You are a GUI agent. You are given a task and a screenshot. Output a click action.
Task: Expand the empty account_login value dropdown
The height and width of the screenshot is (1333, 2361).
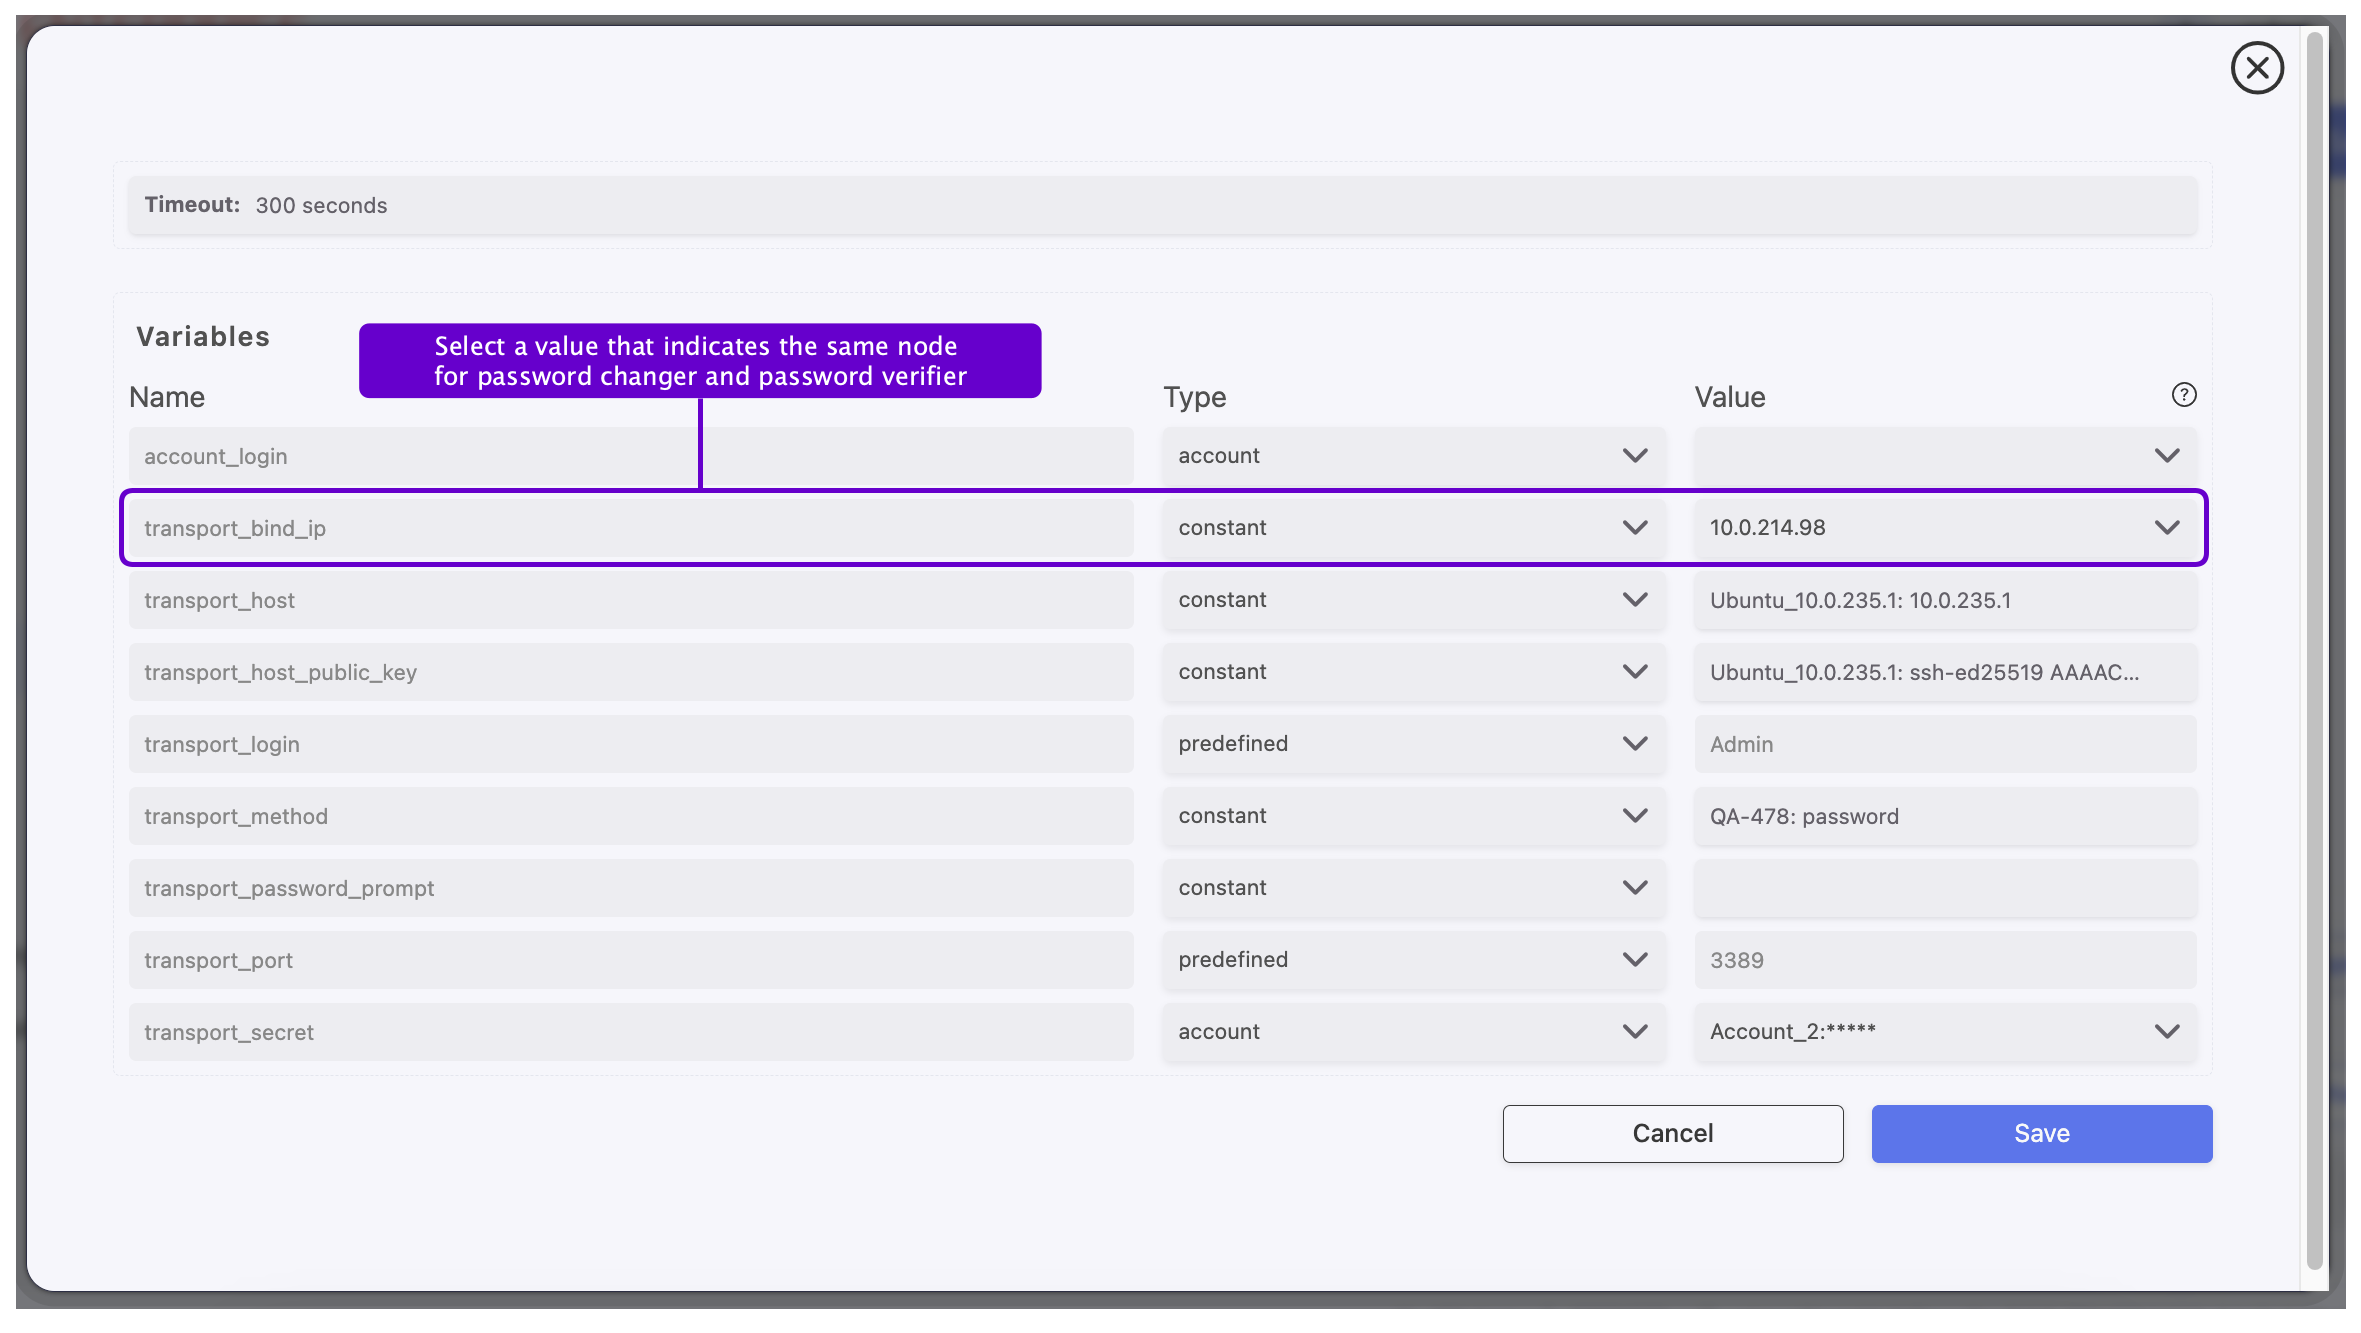(1945, 456)
